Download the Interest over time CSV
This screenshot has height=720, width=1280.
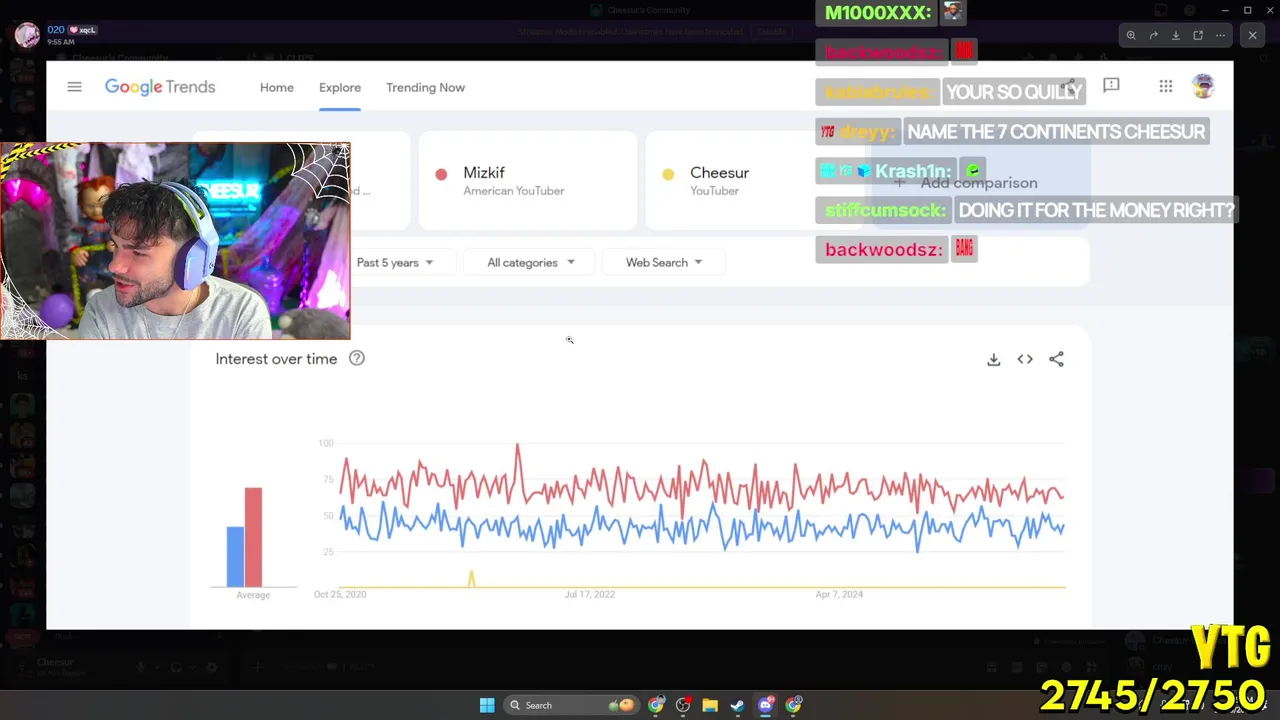(x=994, y=359)
